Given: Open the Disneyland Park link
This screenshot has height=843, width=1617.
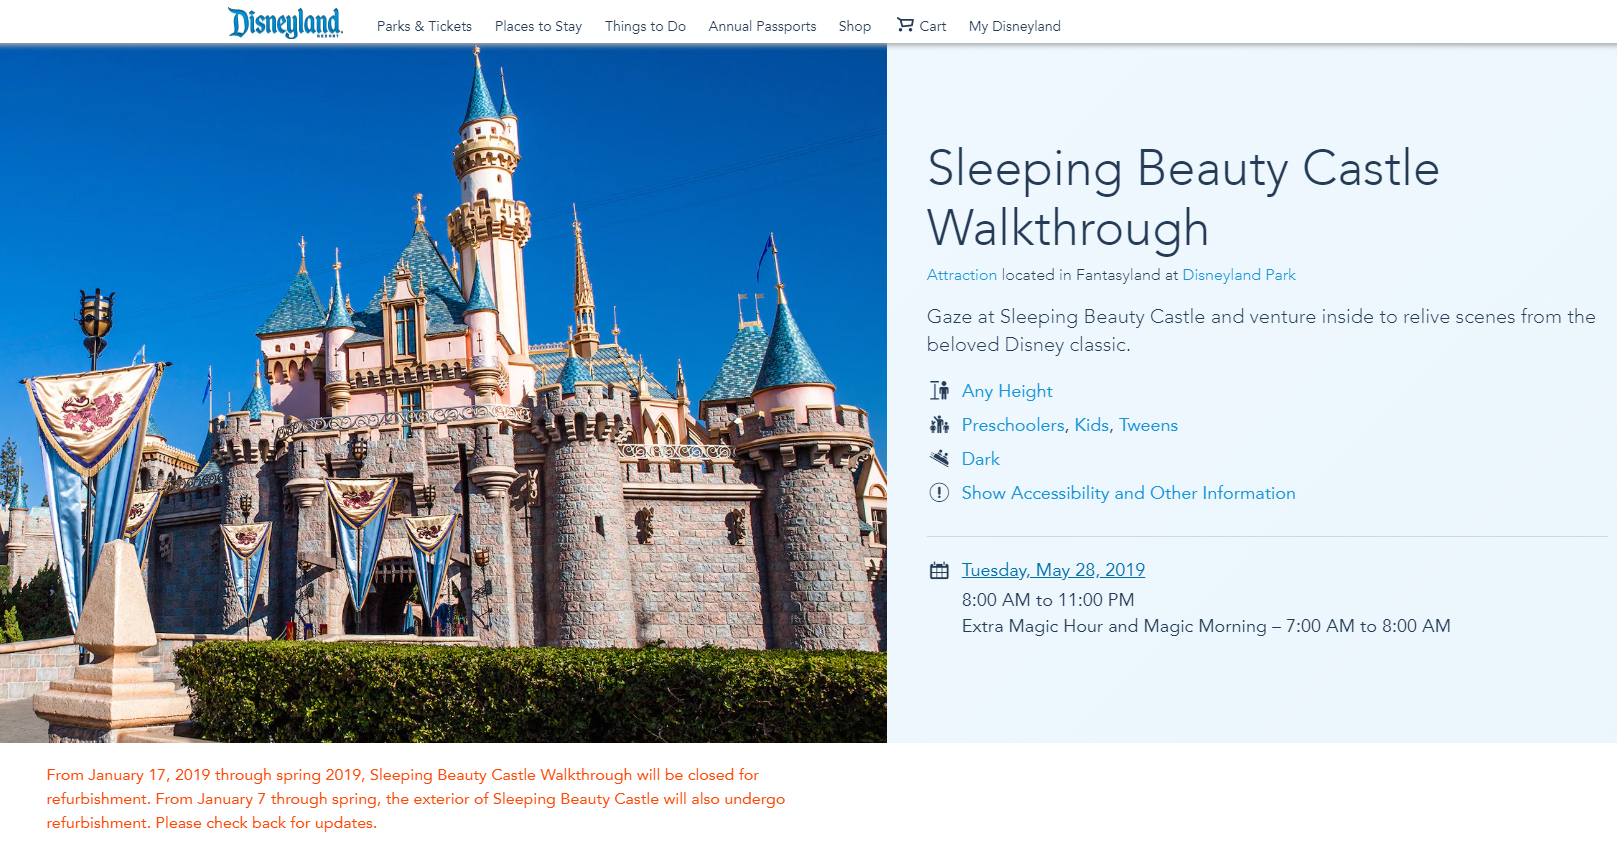Looking at the screenshot, I should (1239, 275).
